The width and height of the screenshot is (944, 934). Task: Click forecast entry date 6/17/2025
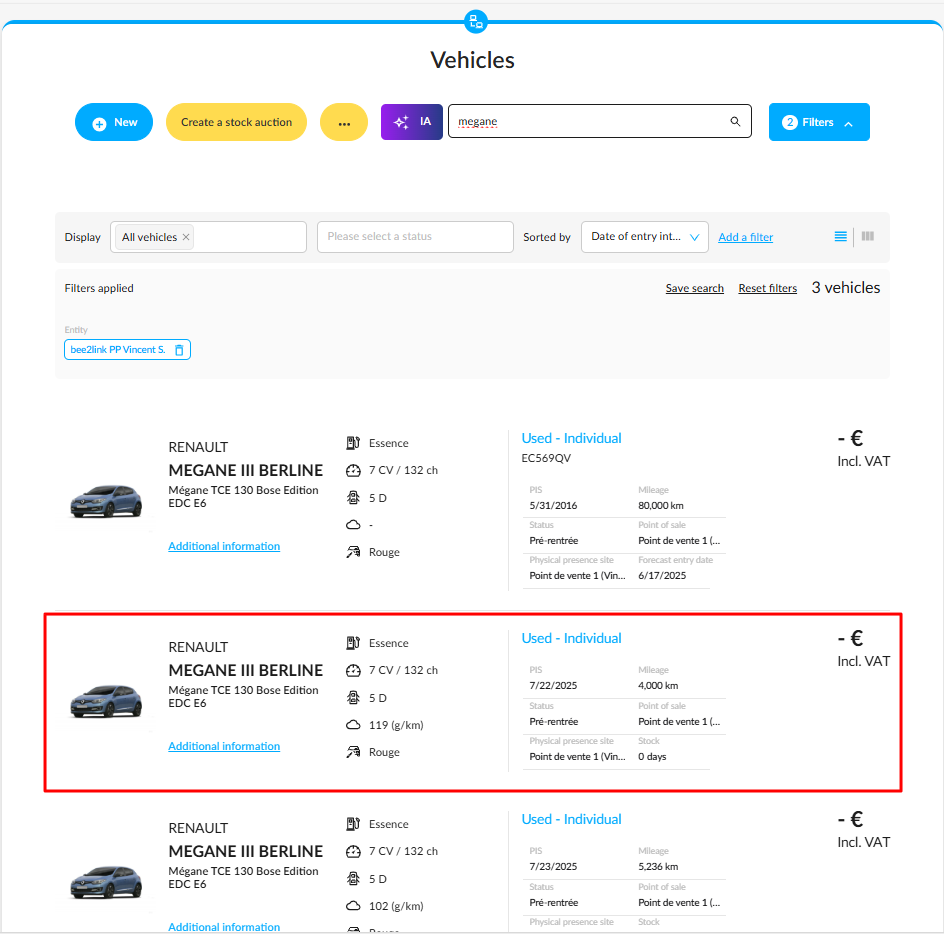662,576
